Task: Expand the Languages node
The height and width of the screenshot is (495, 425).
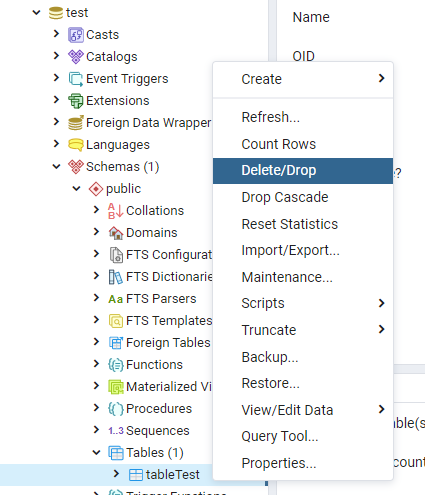Action: 56,144
